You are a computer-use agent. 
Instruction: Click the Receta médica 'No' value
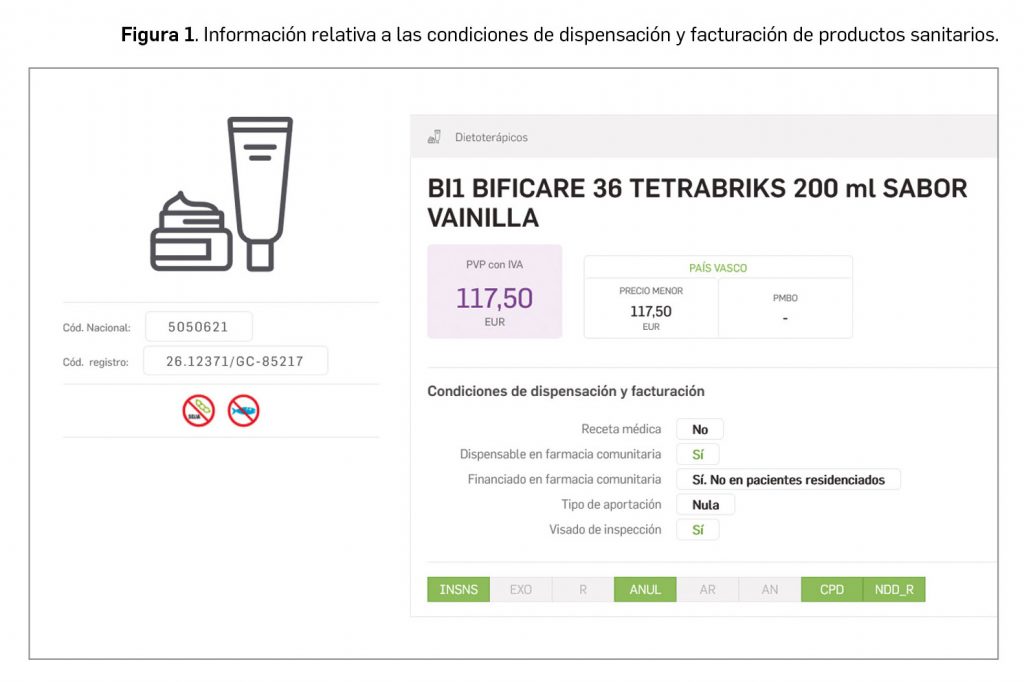point(700,429)
